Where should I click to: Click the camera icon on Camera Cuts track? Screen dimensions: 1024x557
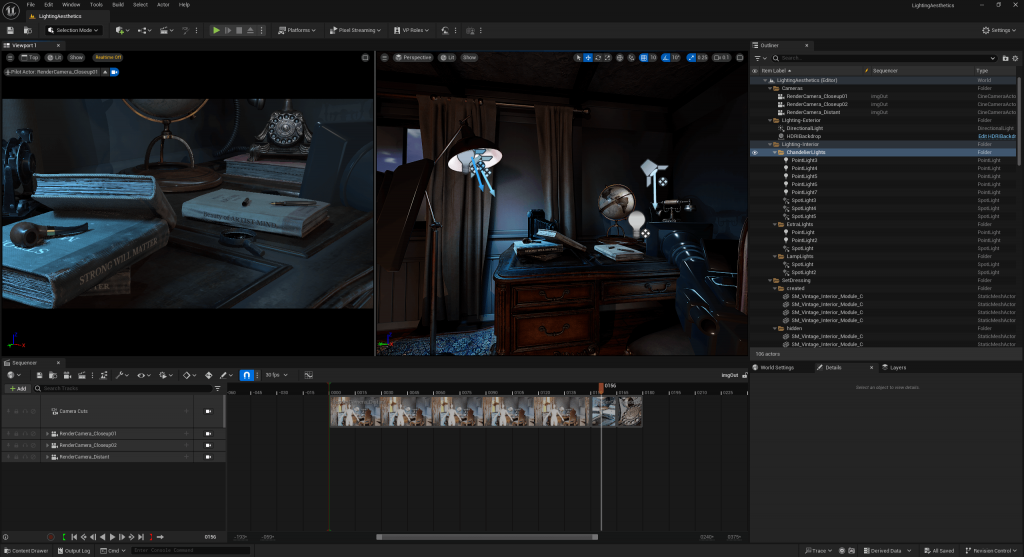coord(208,411)
